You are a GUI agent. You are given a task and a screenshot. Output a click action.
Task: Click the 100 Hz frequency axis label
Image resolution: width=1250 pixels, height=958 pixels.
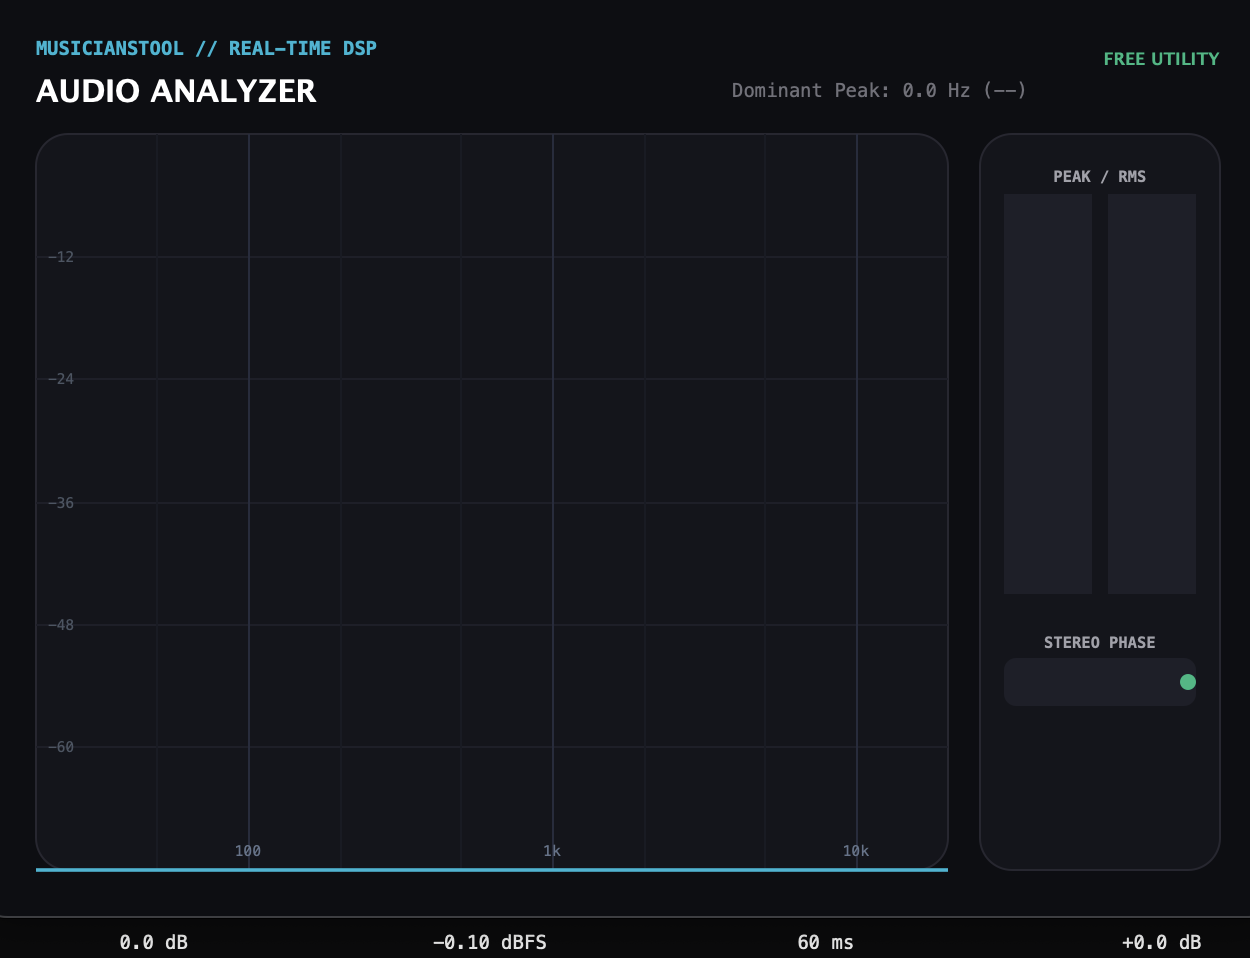248,851
